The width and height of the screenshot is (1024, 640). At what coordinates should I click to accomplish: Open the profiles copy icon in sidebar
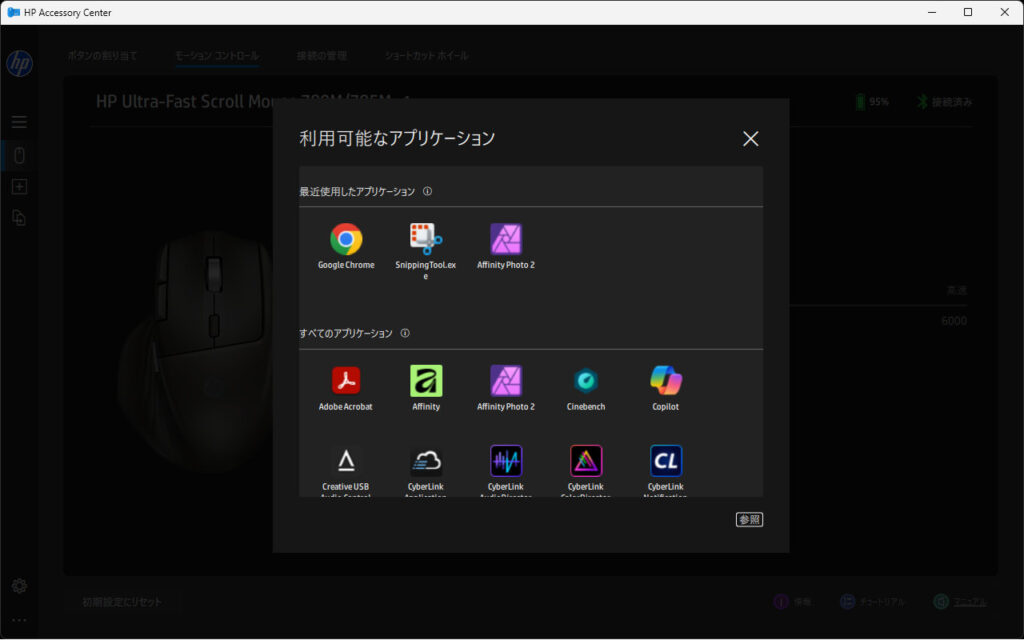(19, 218)
